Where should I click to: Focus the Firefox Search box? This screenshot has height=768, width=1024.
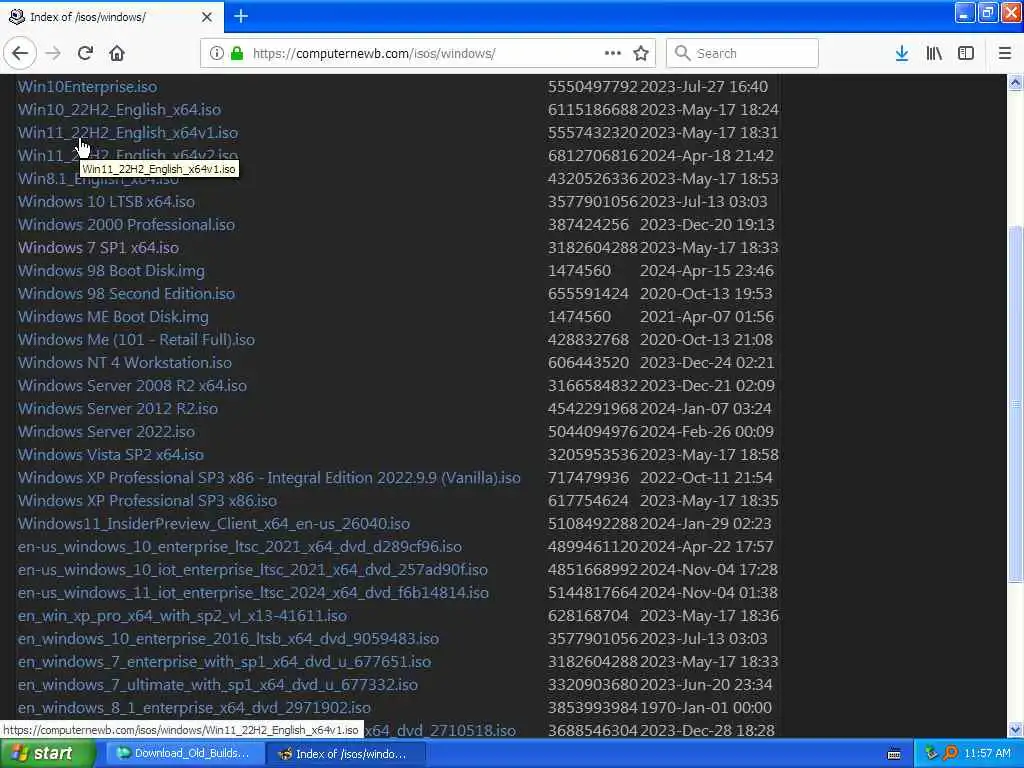coord(742,54)
